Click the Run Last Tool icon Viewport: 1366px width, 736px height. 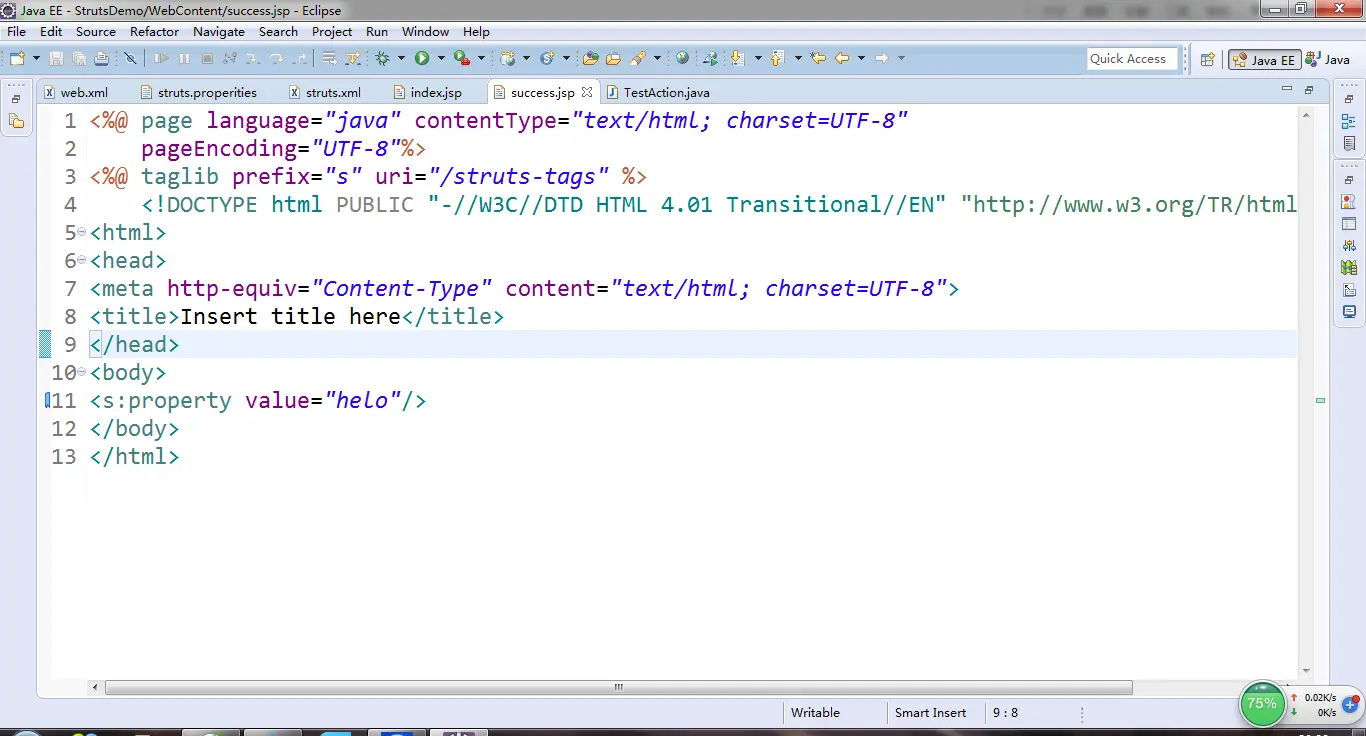[x=462, y=58]
